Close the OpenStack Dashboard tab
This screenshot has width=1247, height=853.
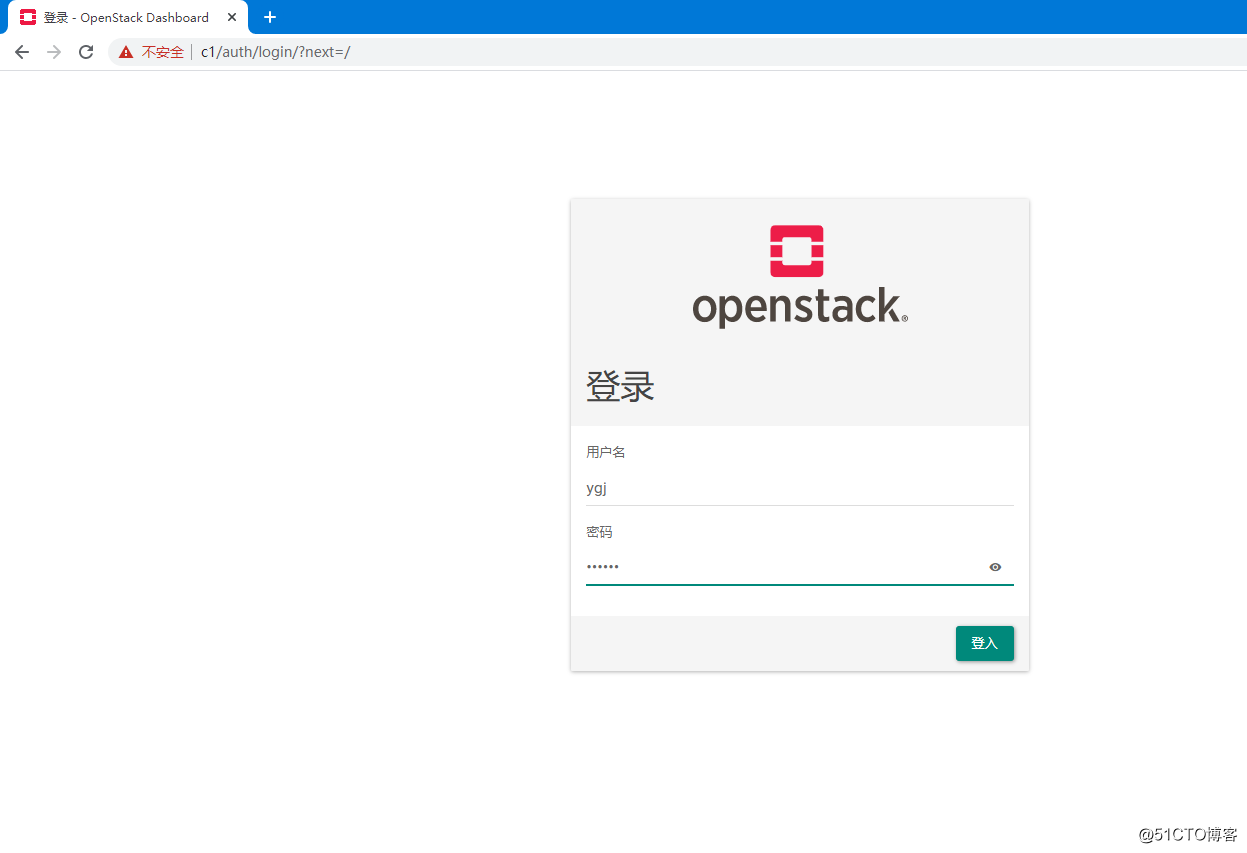[232, 17]
